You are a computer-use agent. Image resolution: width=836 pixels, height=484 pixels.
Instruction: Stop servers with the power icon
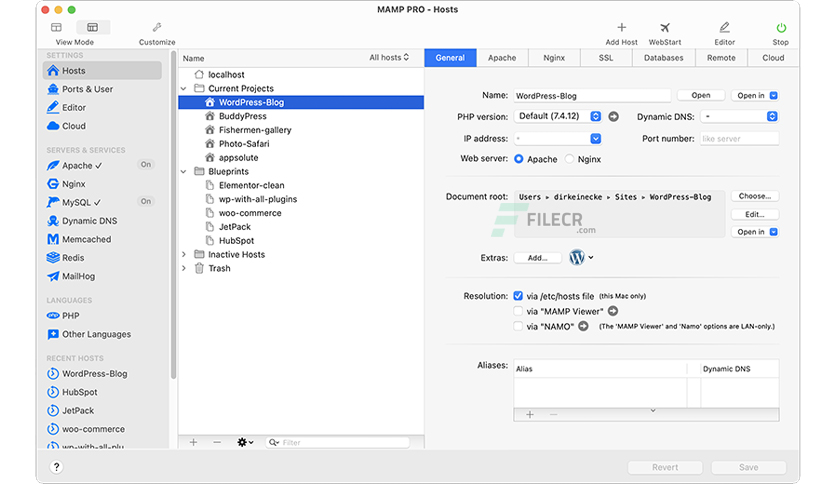(x=781, y=28)
